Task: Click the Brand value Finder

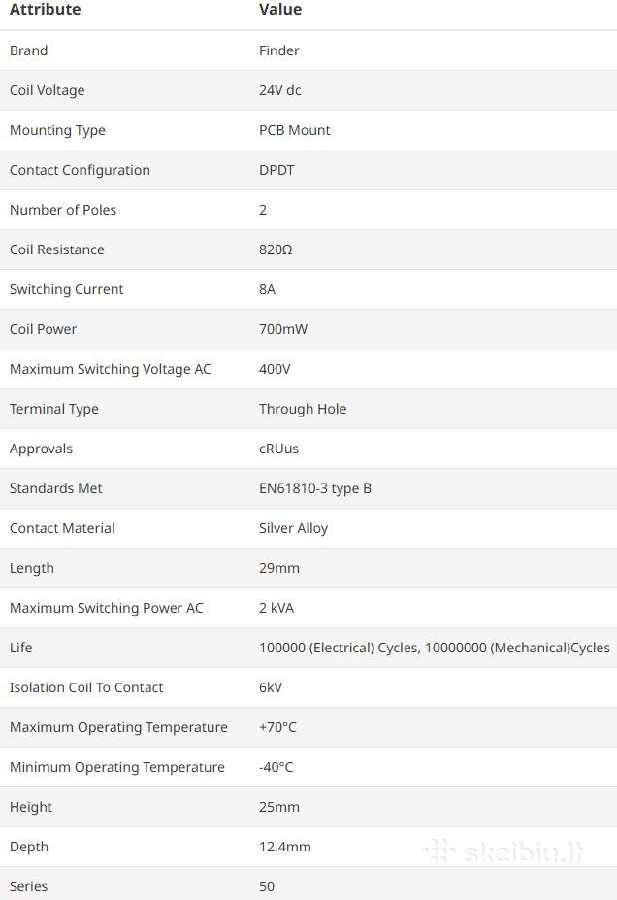Action: pyautogui.click(x=279, y=51)
